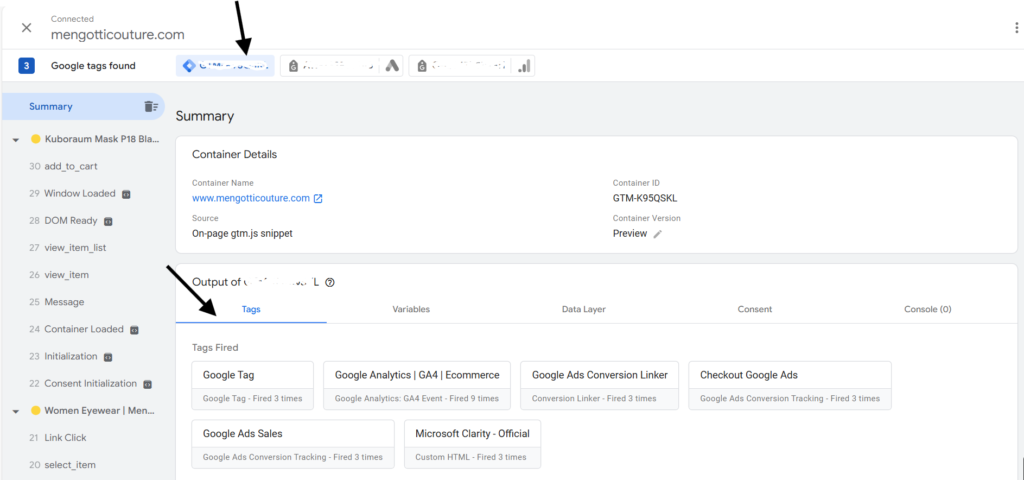Viewport: 1024px width, 480px height.
Task: Select event 21 Link Click
Action: tap(57, 438)
